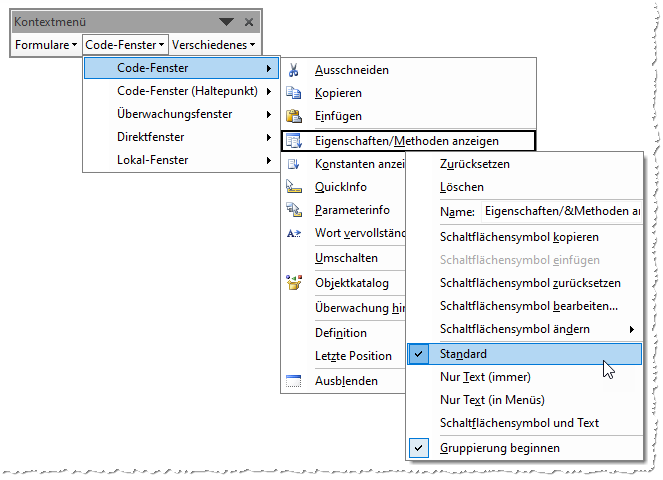Screen dimensions: 663x480
Task: Click the QuickInfo icon
Action: [x=294, y=187]
